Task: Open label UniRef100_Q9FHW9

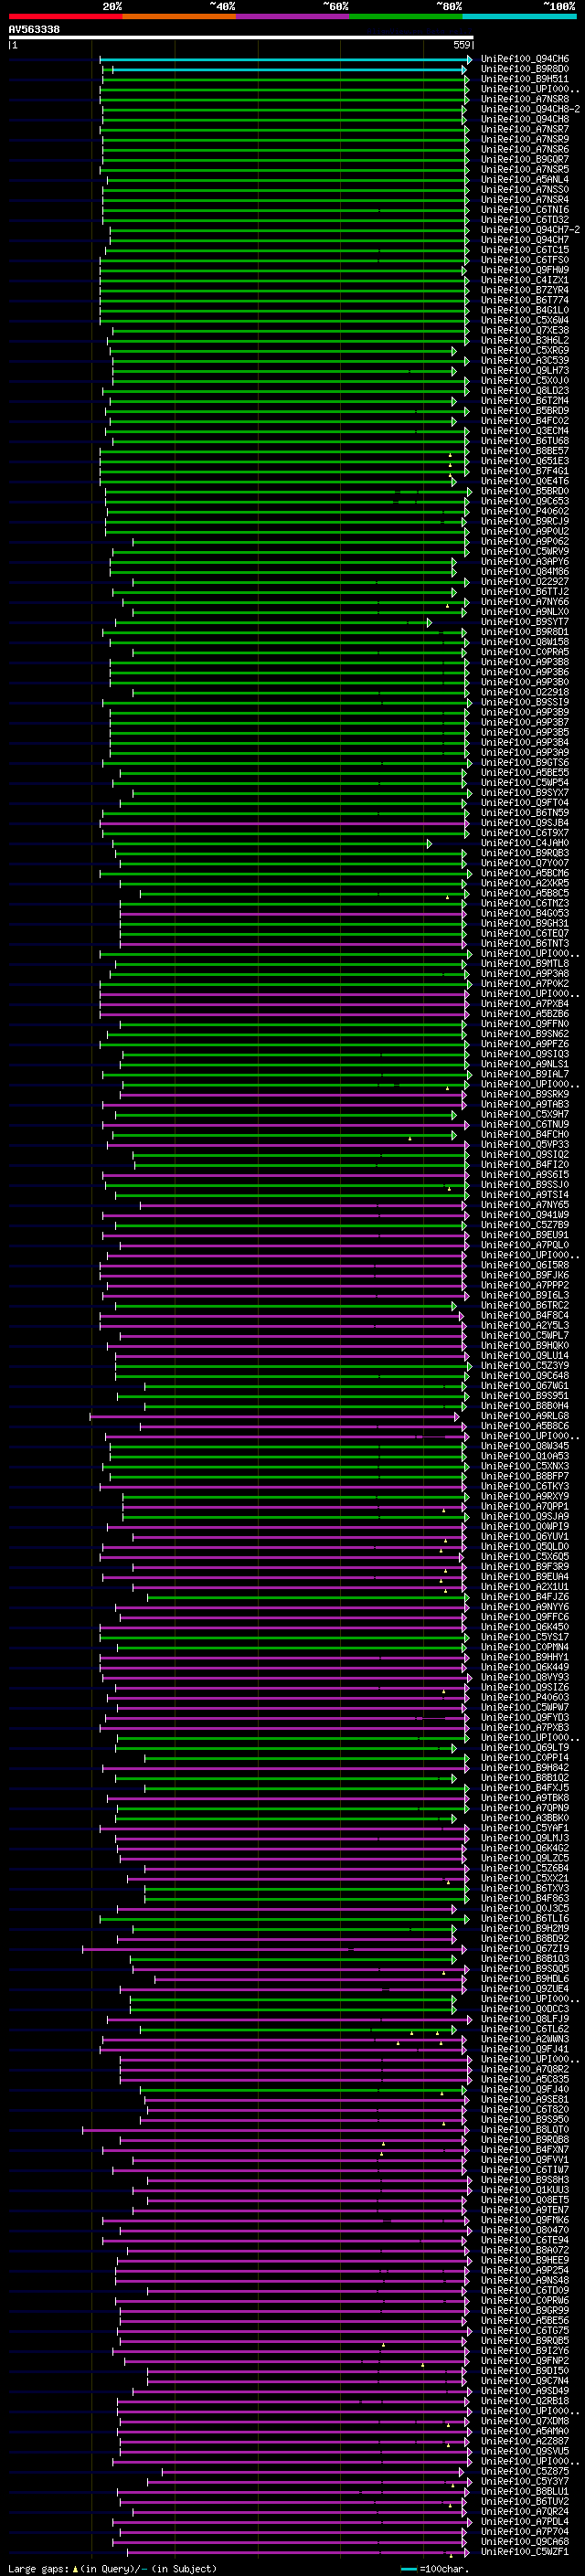Action: pyautogui.click(x=525, y=270)
